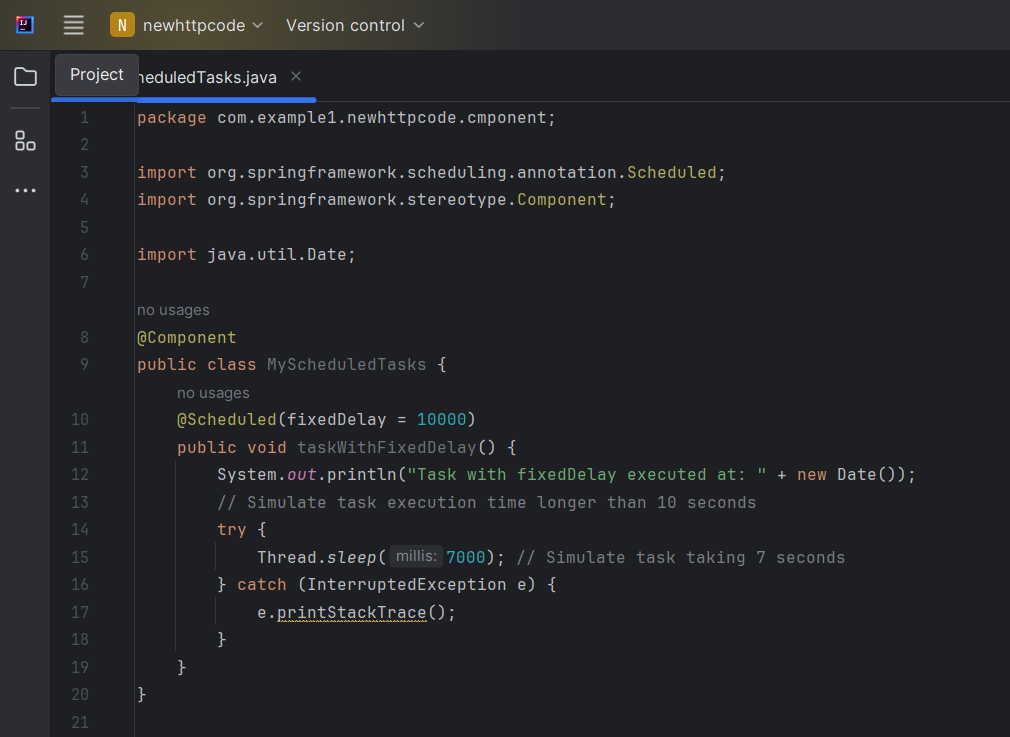Screen dimensions: 1010x737
Task: Open More Tool Windows via ellipsis icon
Action: tap(25, 190)
